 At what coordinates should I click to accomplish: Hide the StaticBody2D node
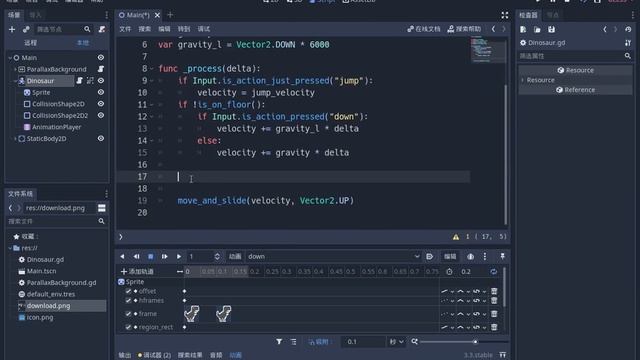tap(101, 139)
